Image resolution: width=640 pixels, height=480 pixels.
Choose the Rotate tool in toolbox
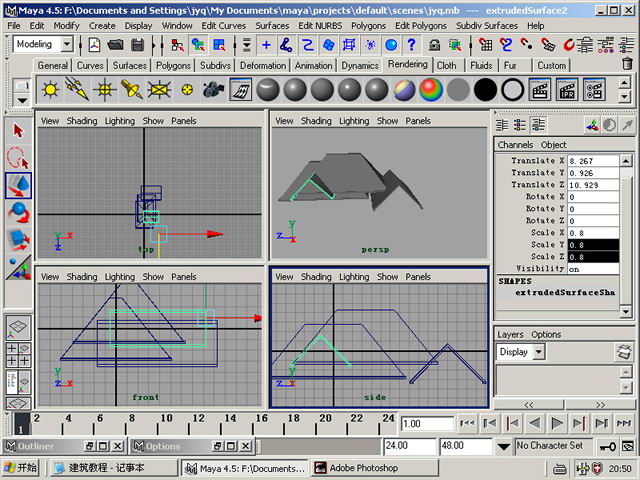coord(18,212)
